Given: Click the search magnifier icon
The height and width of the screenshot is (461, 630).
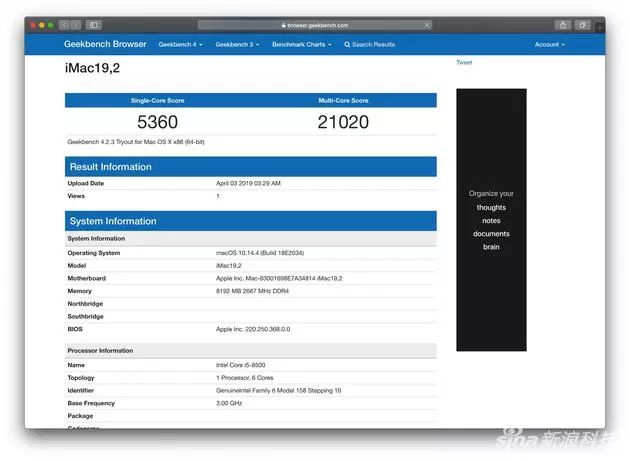Looking at the screenshot, I should pos(347,45).
